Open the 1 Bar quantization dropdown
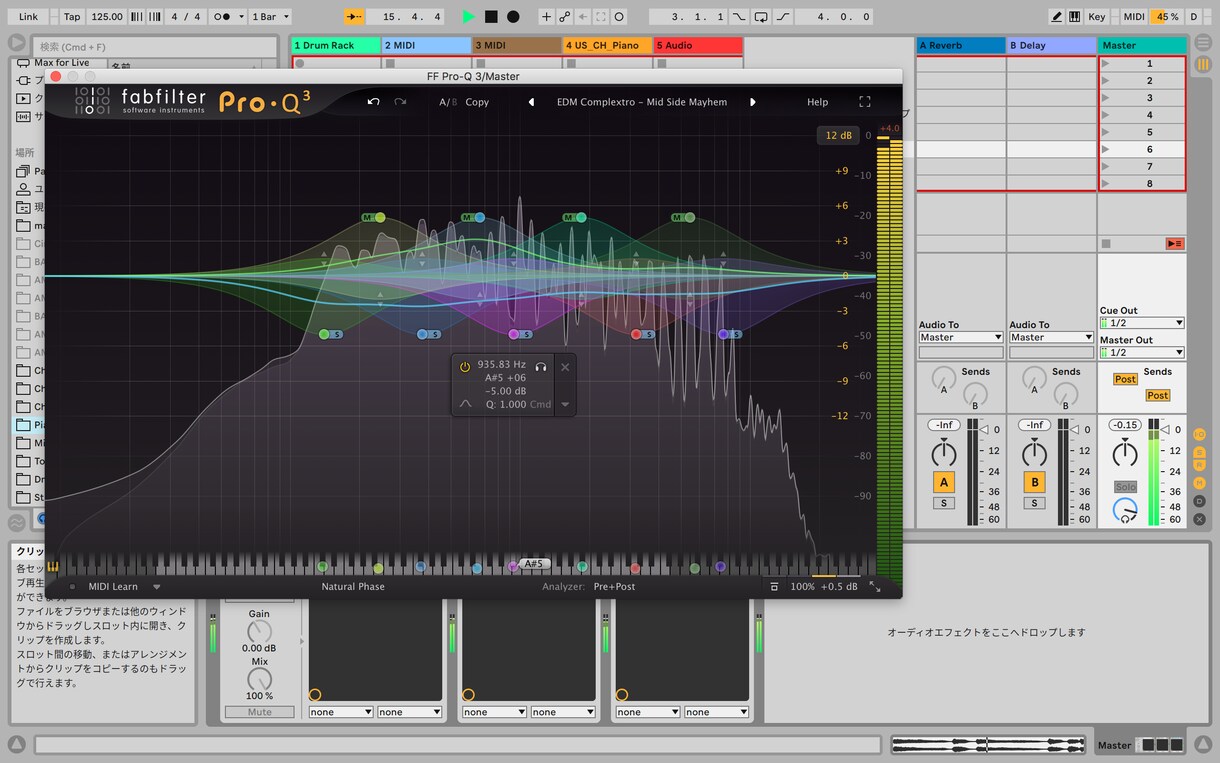The width and height of the screenshot is (1220, 763). 270,17
